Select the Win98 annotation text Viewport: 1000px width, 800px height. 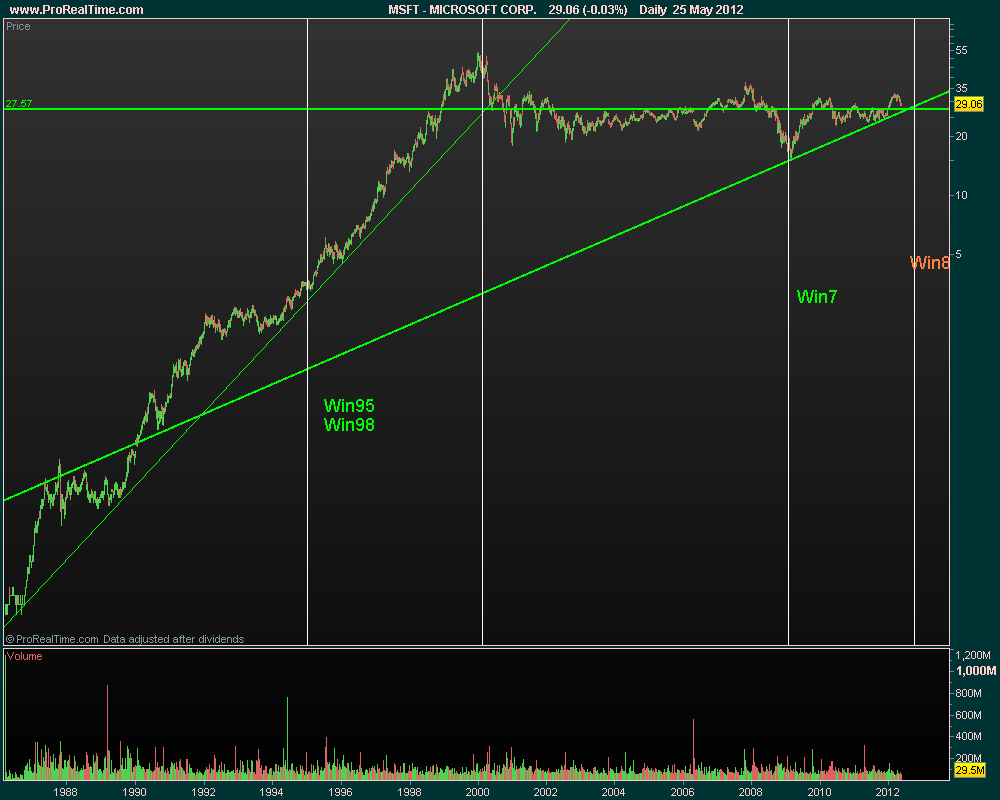click(x=349, y=425)
